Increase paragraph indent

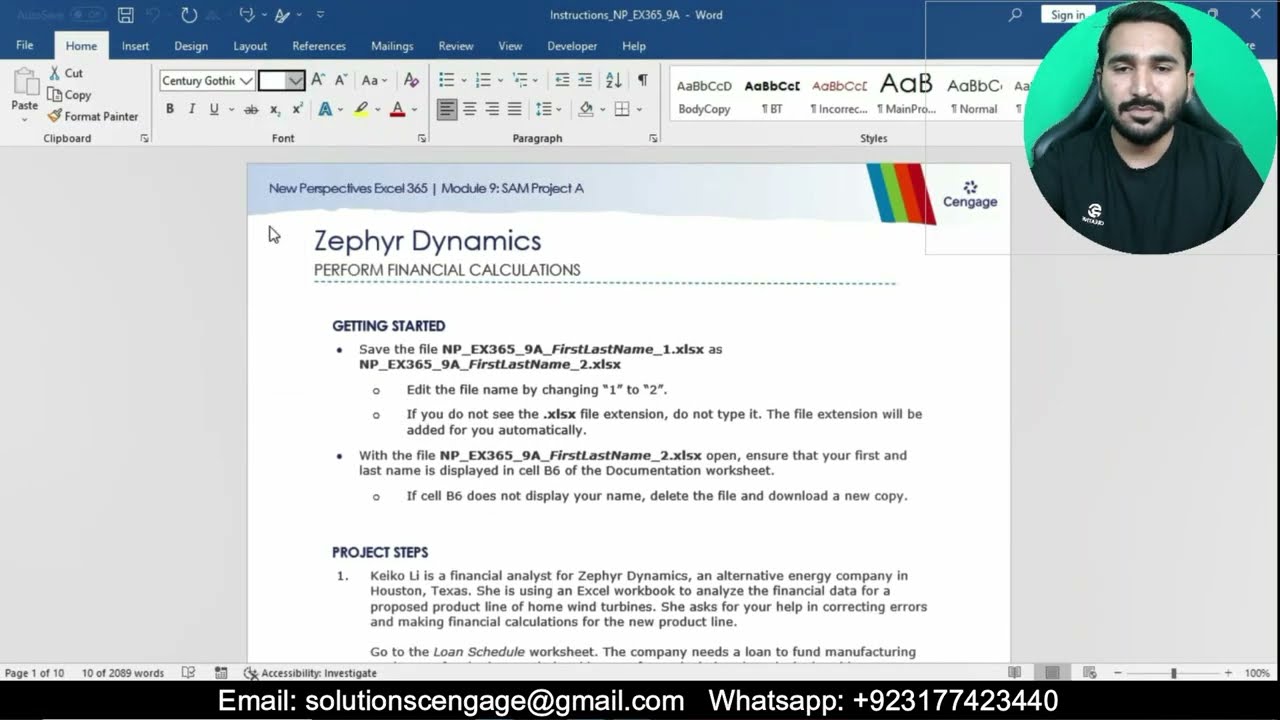tap(585, 80)
